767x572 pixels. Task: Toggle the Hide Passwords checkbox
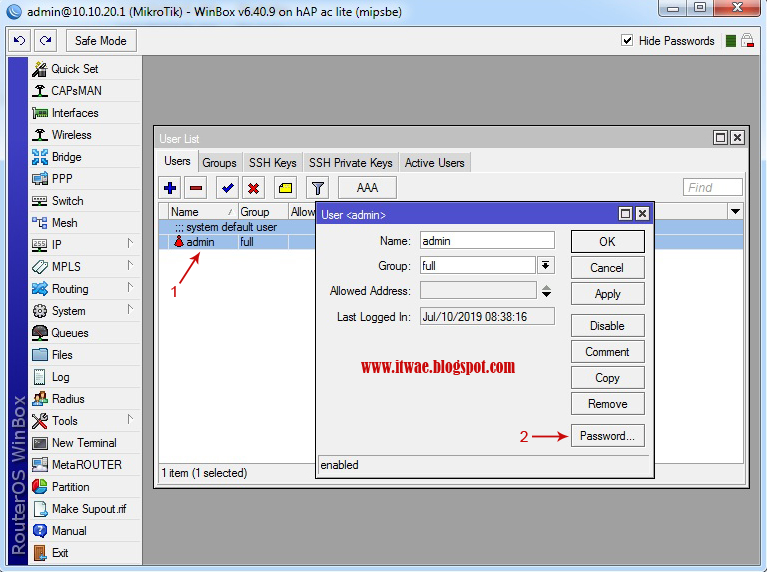[x=627, y=40]
